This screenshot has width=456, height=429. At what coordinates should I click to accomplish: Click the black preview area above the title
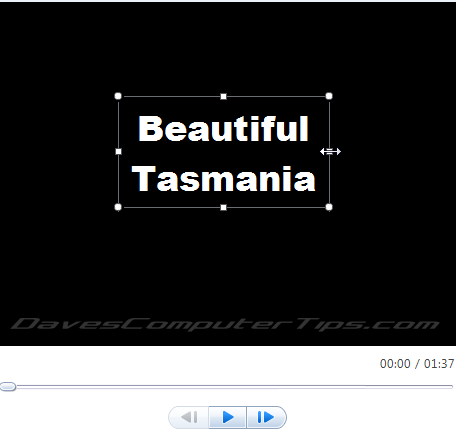(228, 48)
